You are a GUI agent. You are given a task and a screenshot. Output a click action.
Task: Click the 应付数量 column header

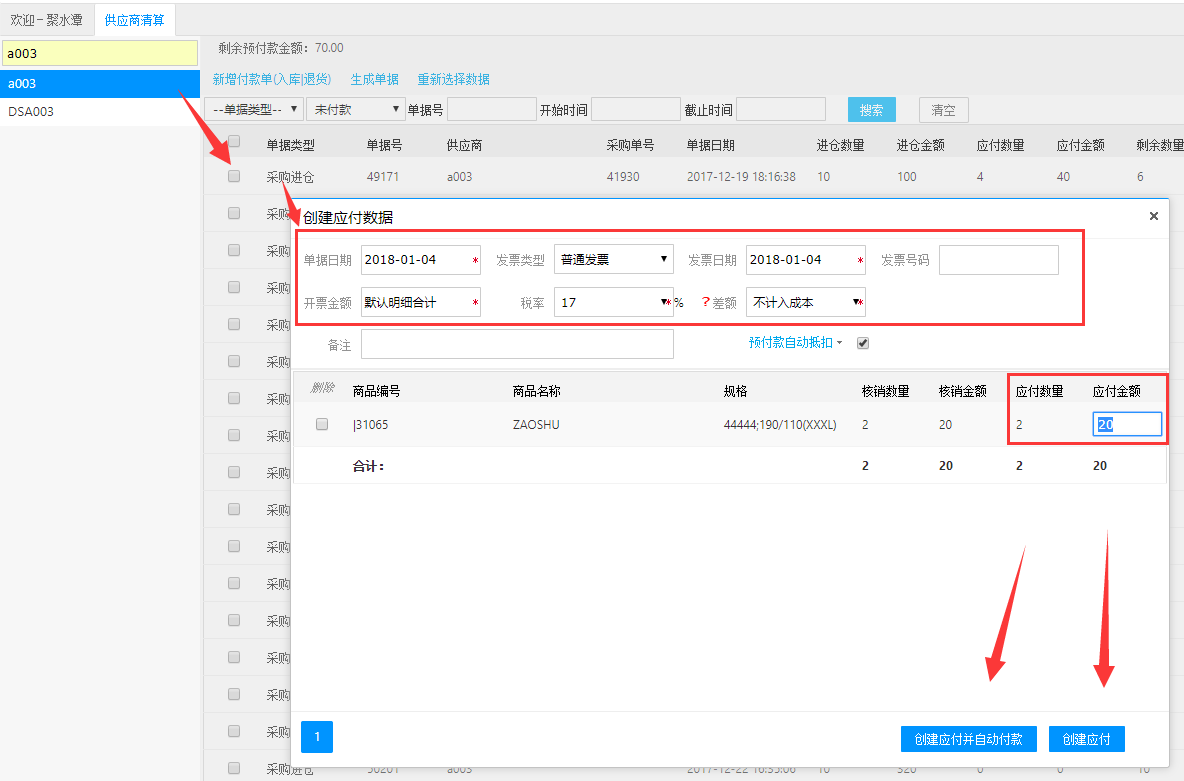tap(1039, 391)
